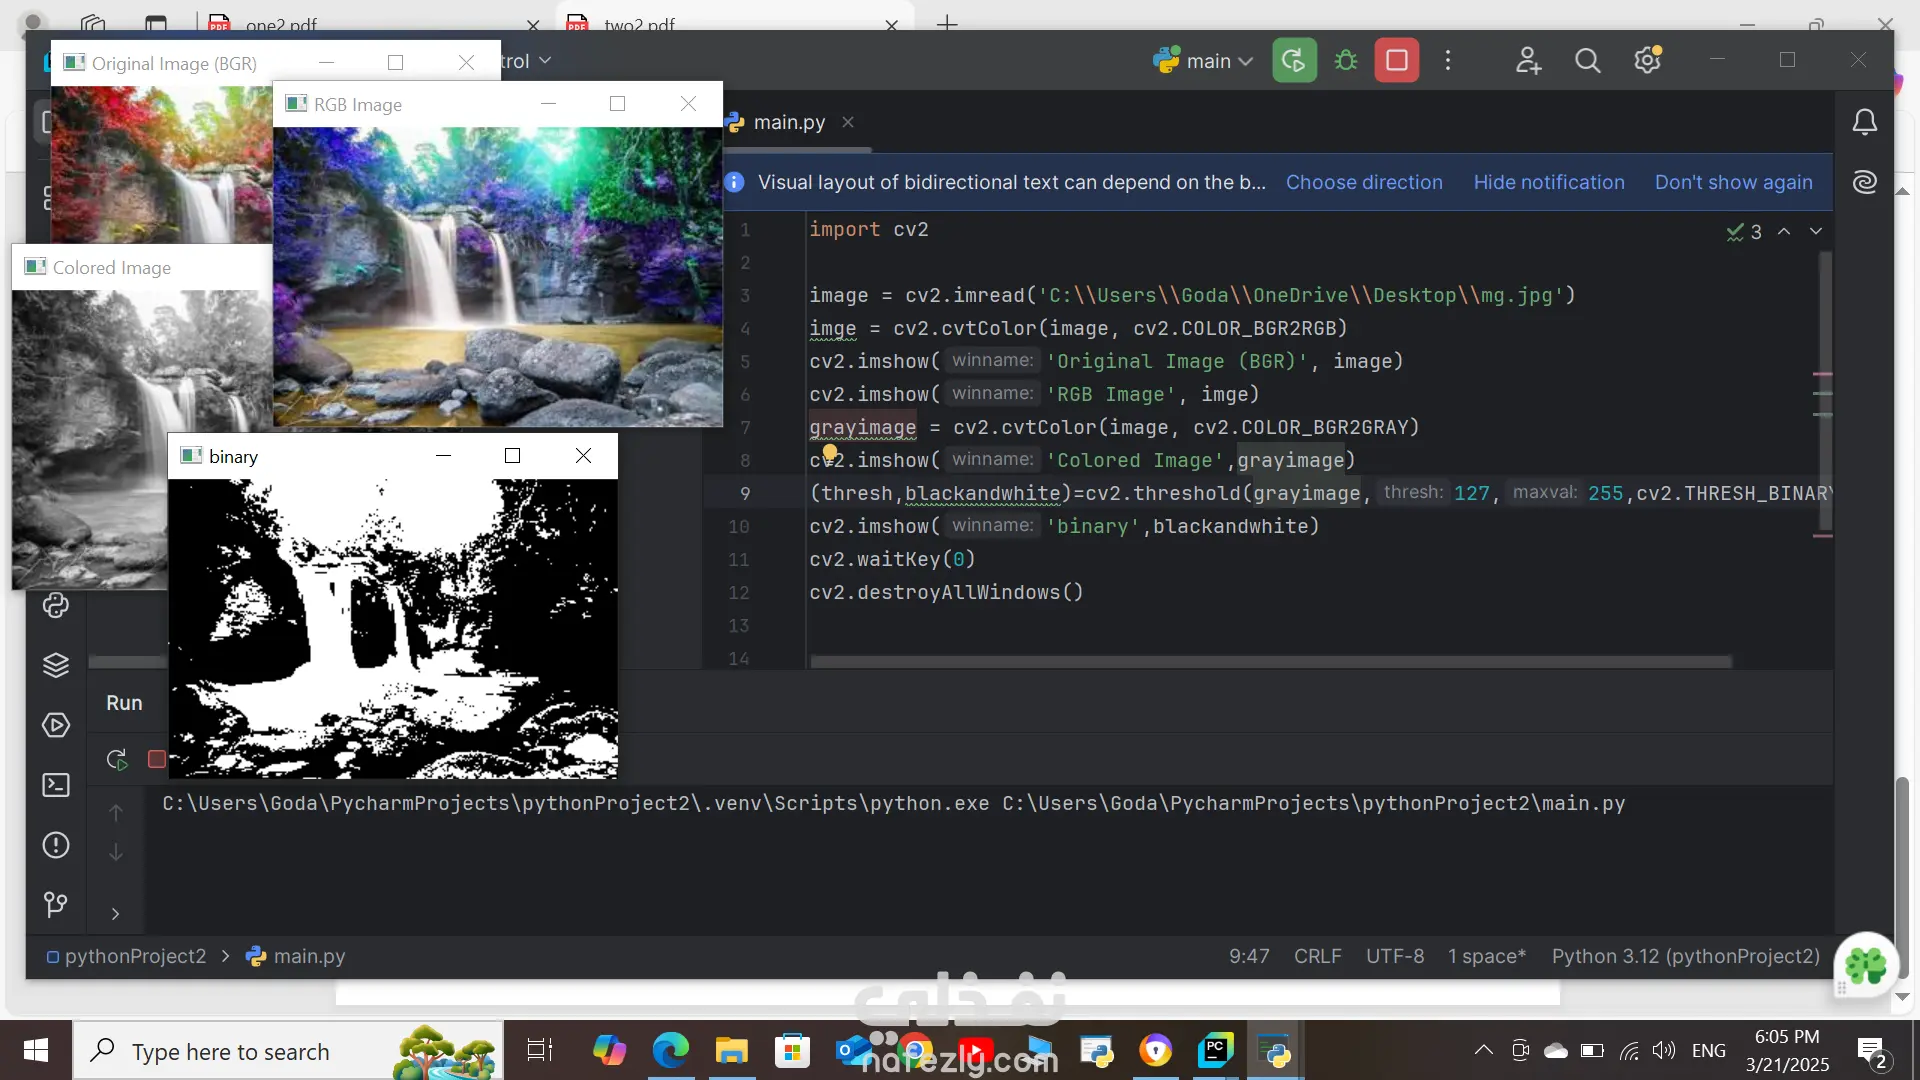This screenshot has width=1920, height=1080.
Task: Open the Python Console tool window
Action: 56,605
